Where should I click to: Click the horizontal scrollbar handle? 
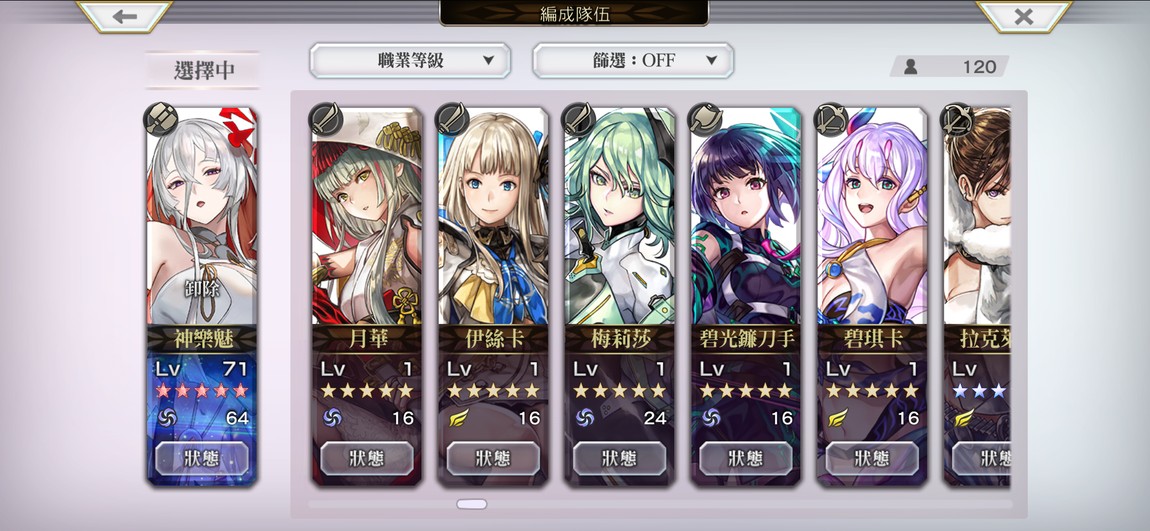click(x=472, y=504)
